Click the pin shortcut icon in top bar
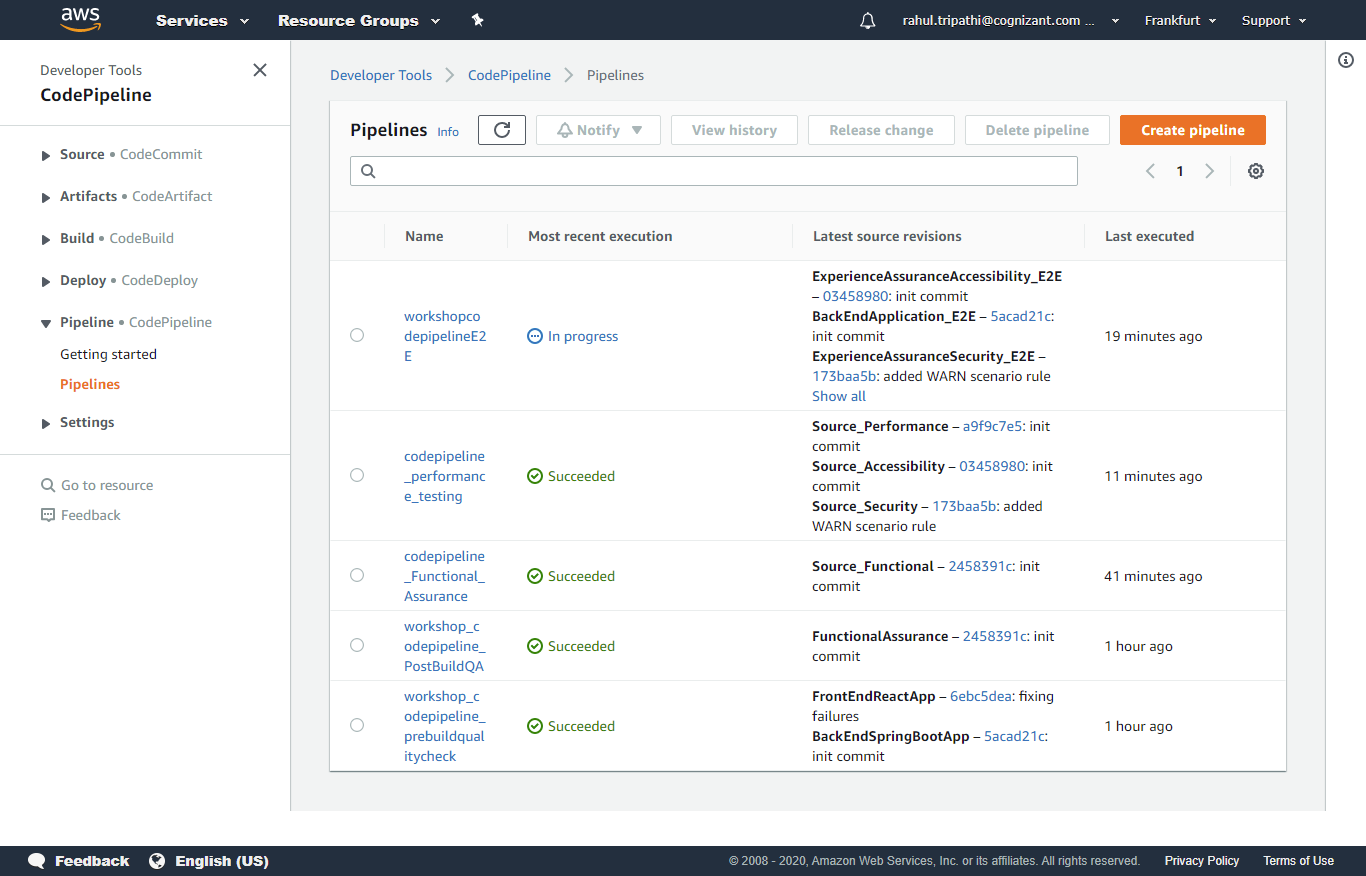Viewport: 1366px width, 876px height. point(477,20)
